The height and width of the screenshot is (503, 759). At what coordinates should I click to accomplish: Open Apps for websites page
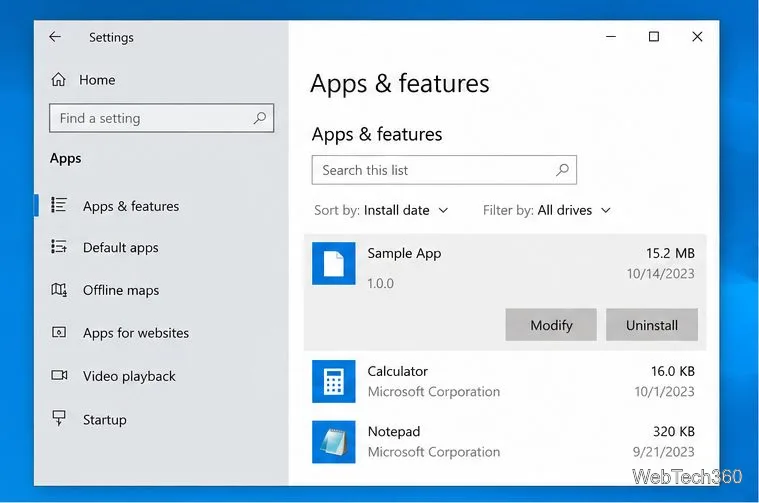136,333
